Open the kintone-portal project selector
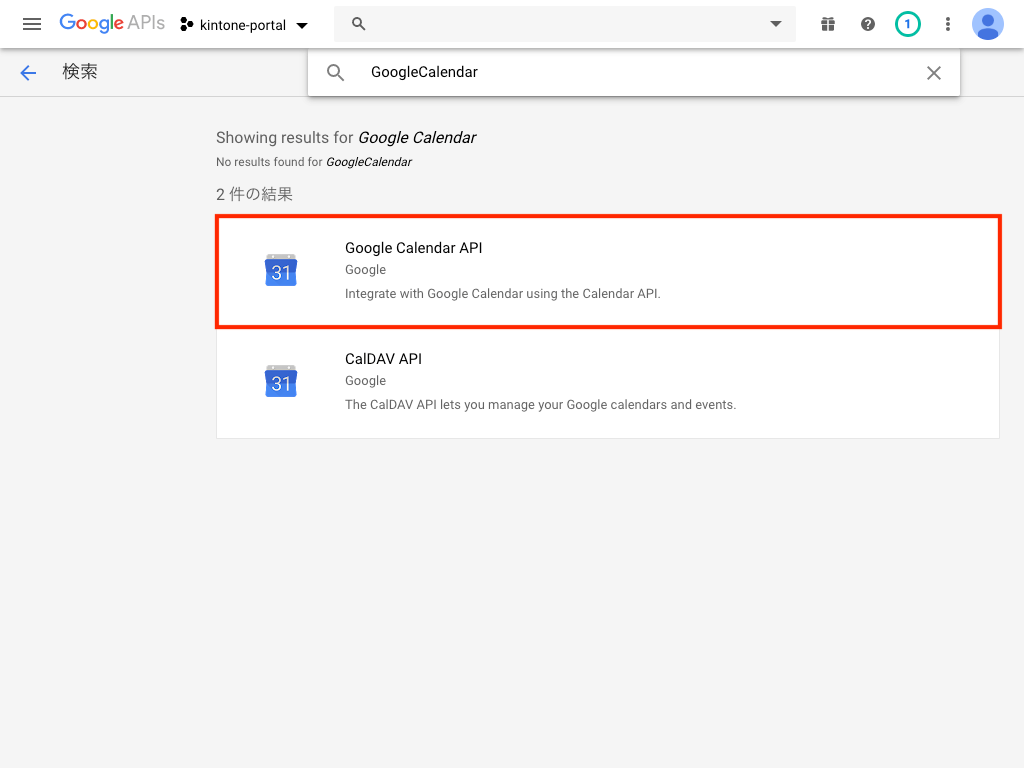 244,25
